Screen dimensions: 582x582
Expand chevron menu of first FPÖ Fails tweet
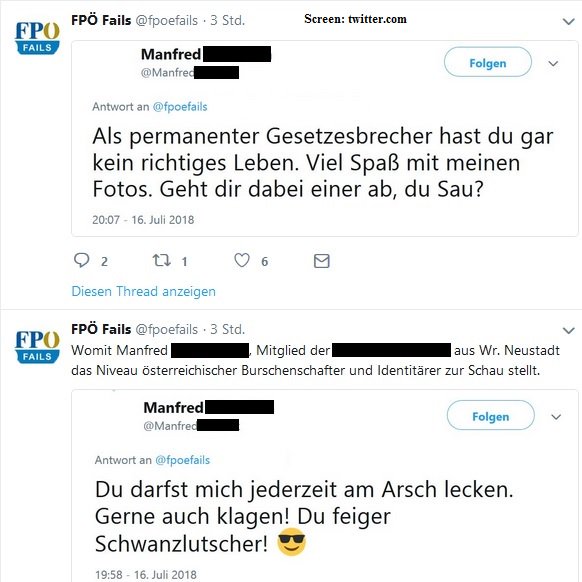pyautogui.click(x=568, y=22)
